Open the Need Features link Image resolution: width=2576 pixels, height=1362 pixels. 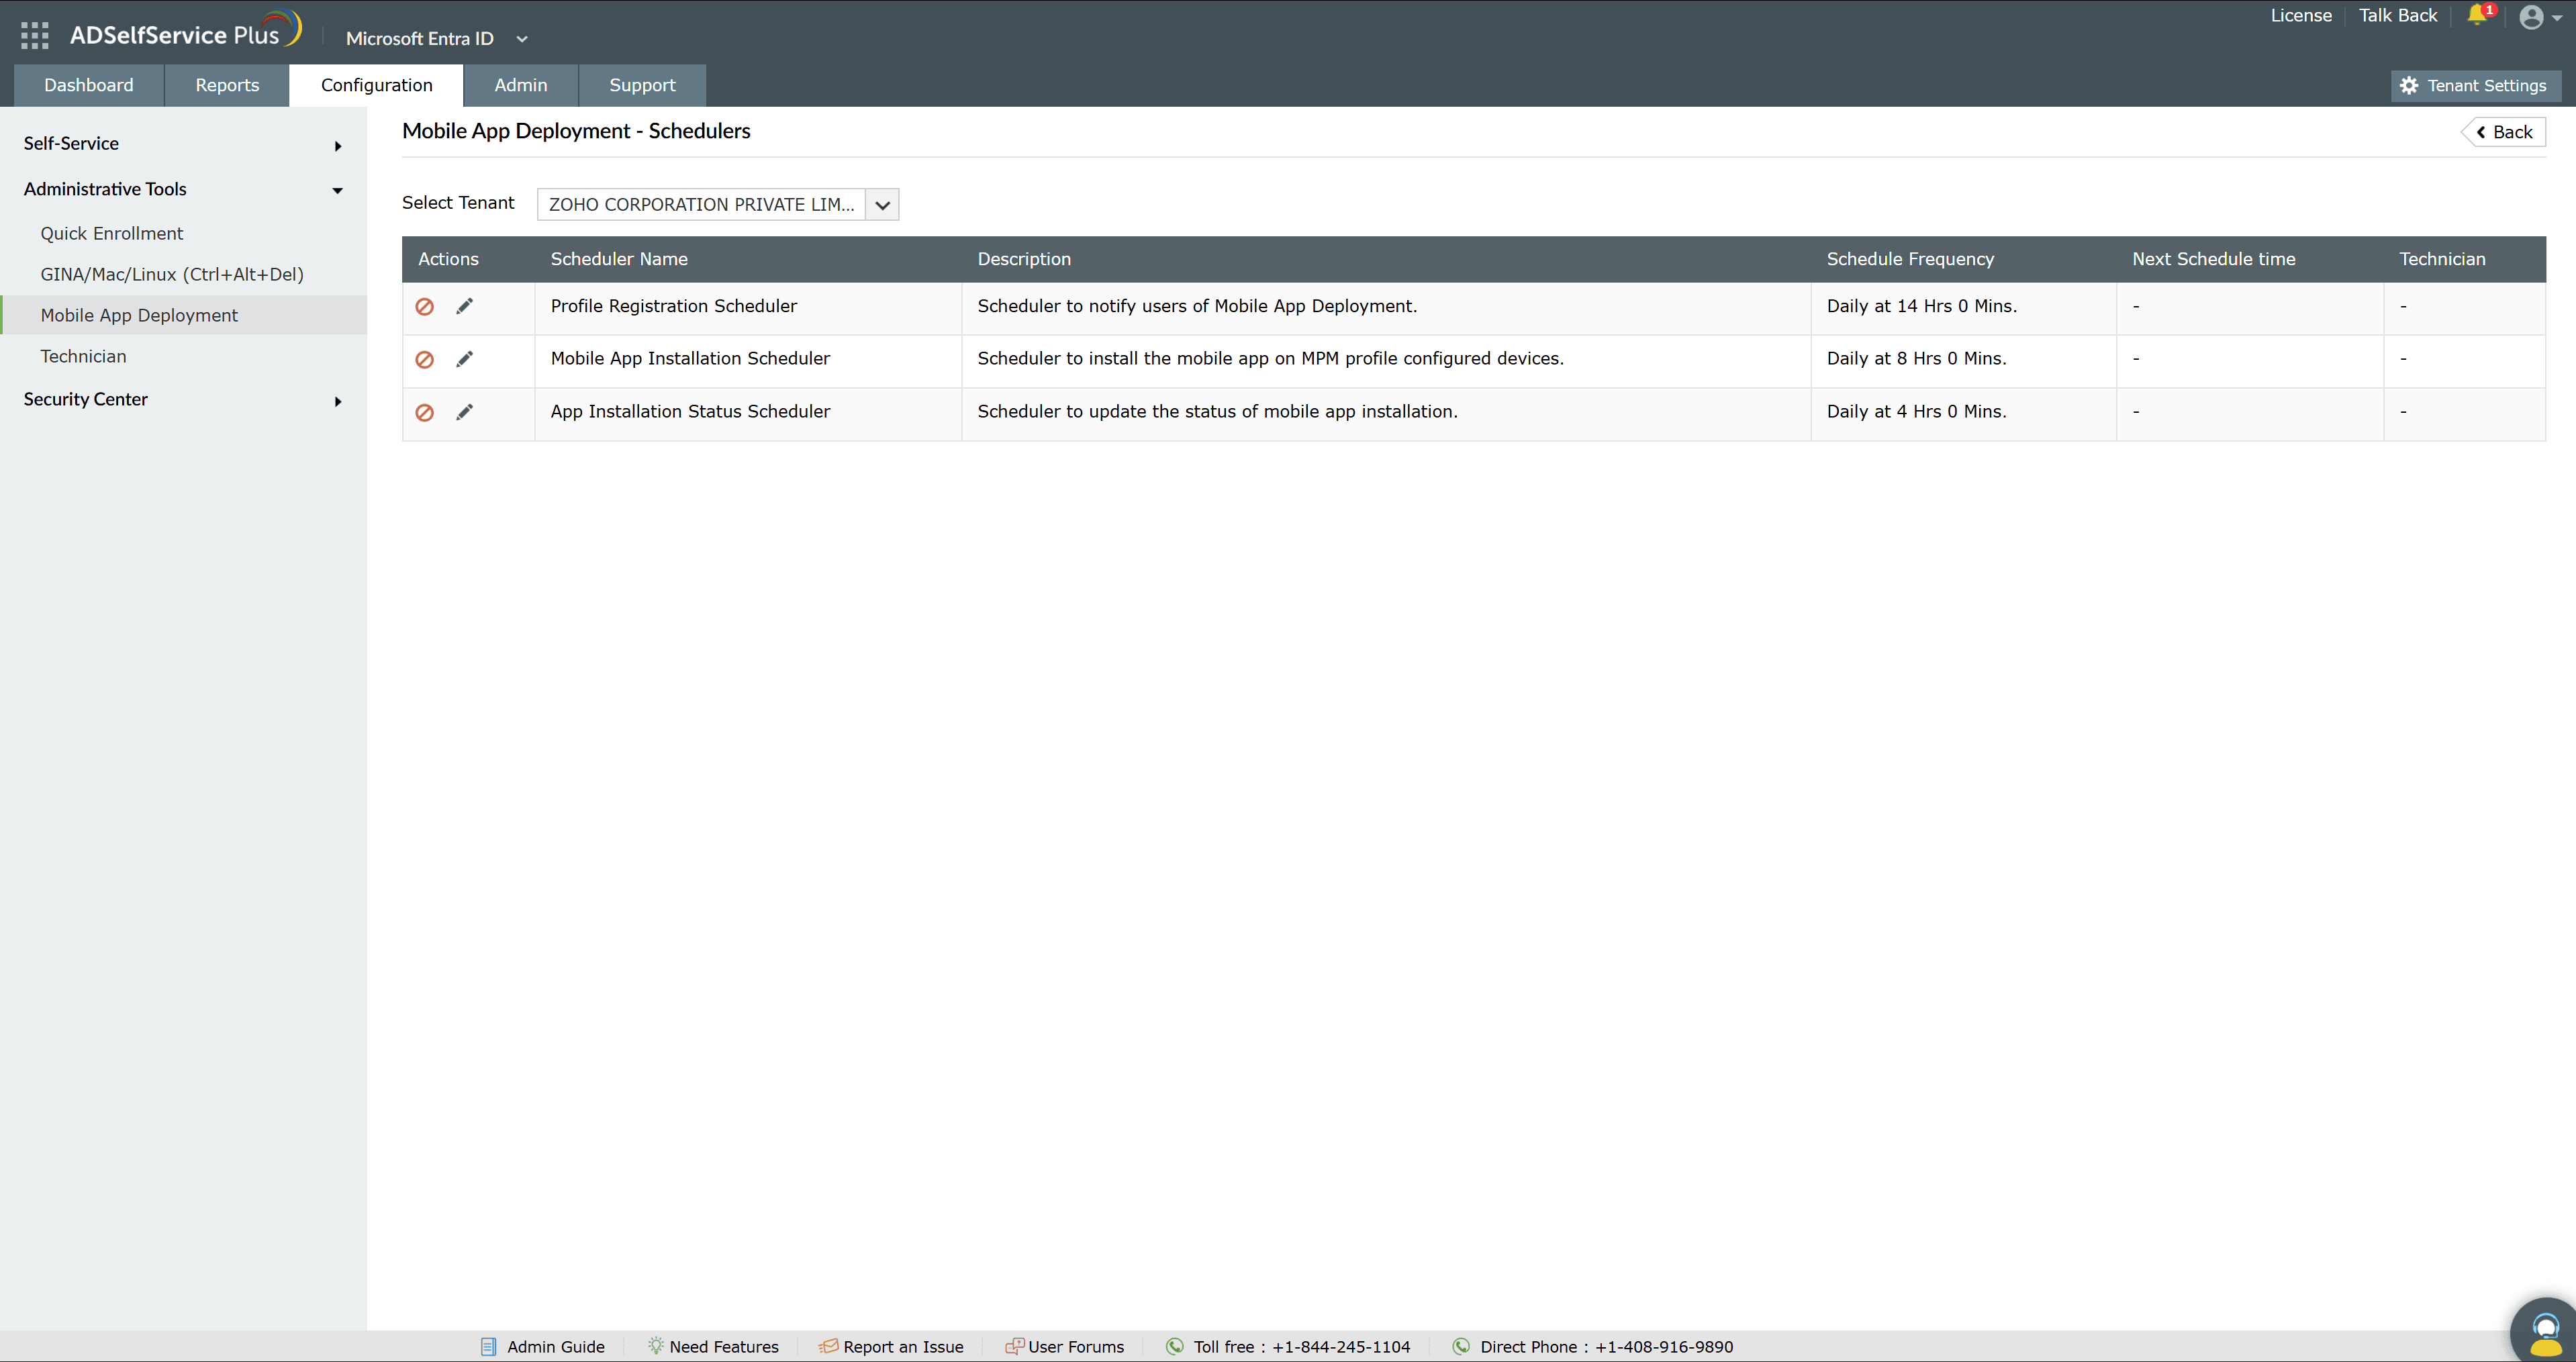pyautogui.click(x=724, y=1347)
